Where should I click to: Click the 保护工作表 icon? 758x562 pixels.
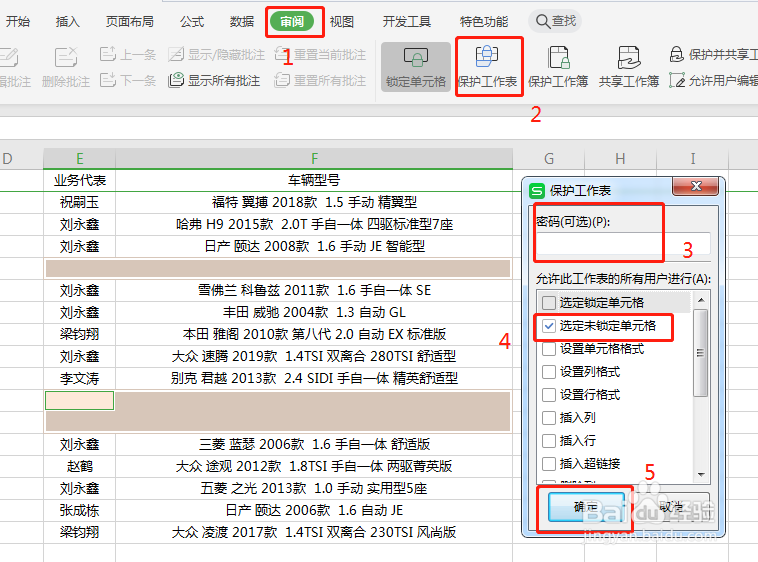pyautogui.click(x=487, y=57)
